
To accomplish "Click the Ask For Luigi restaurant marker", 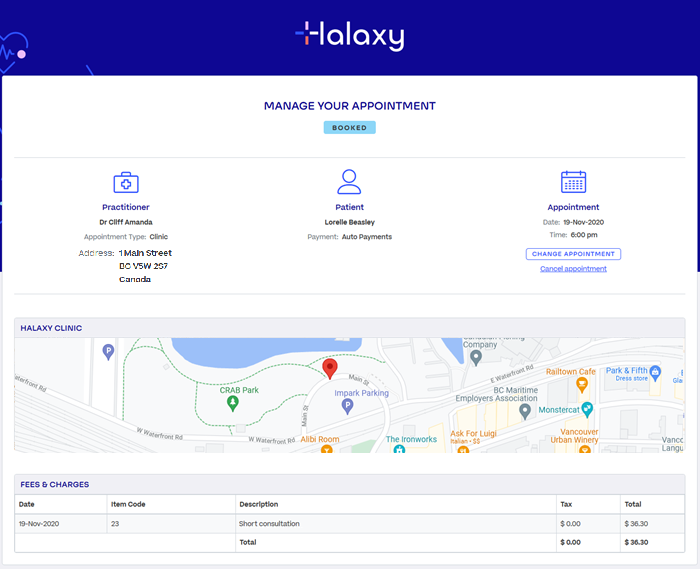I will 463,451.
